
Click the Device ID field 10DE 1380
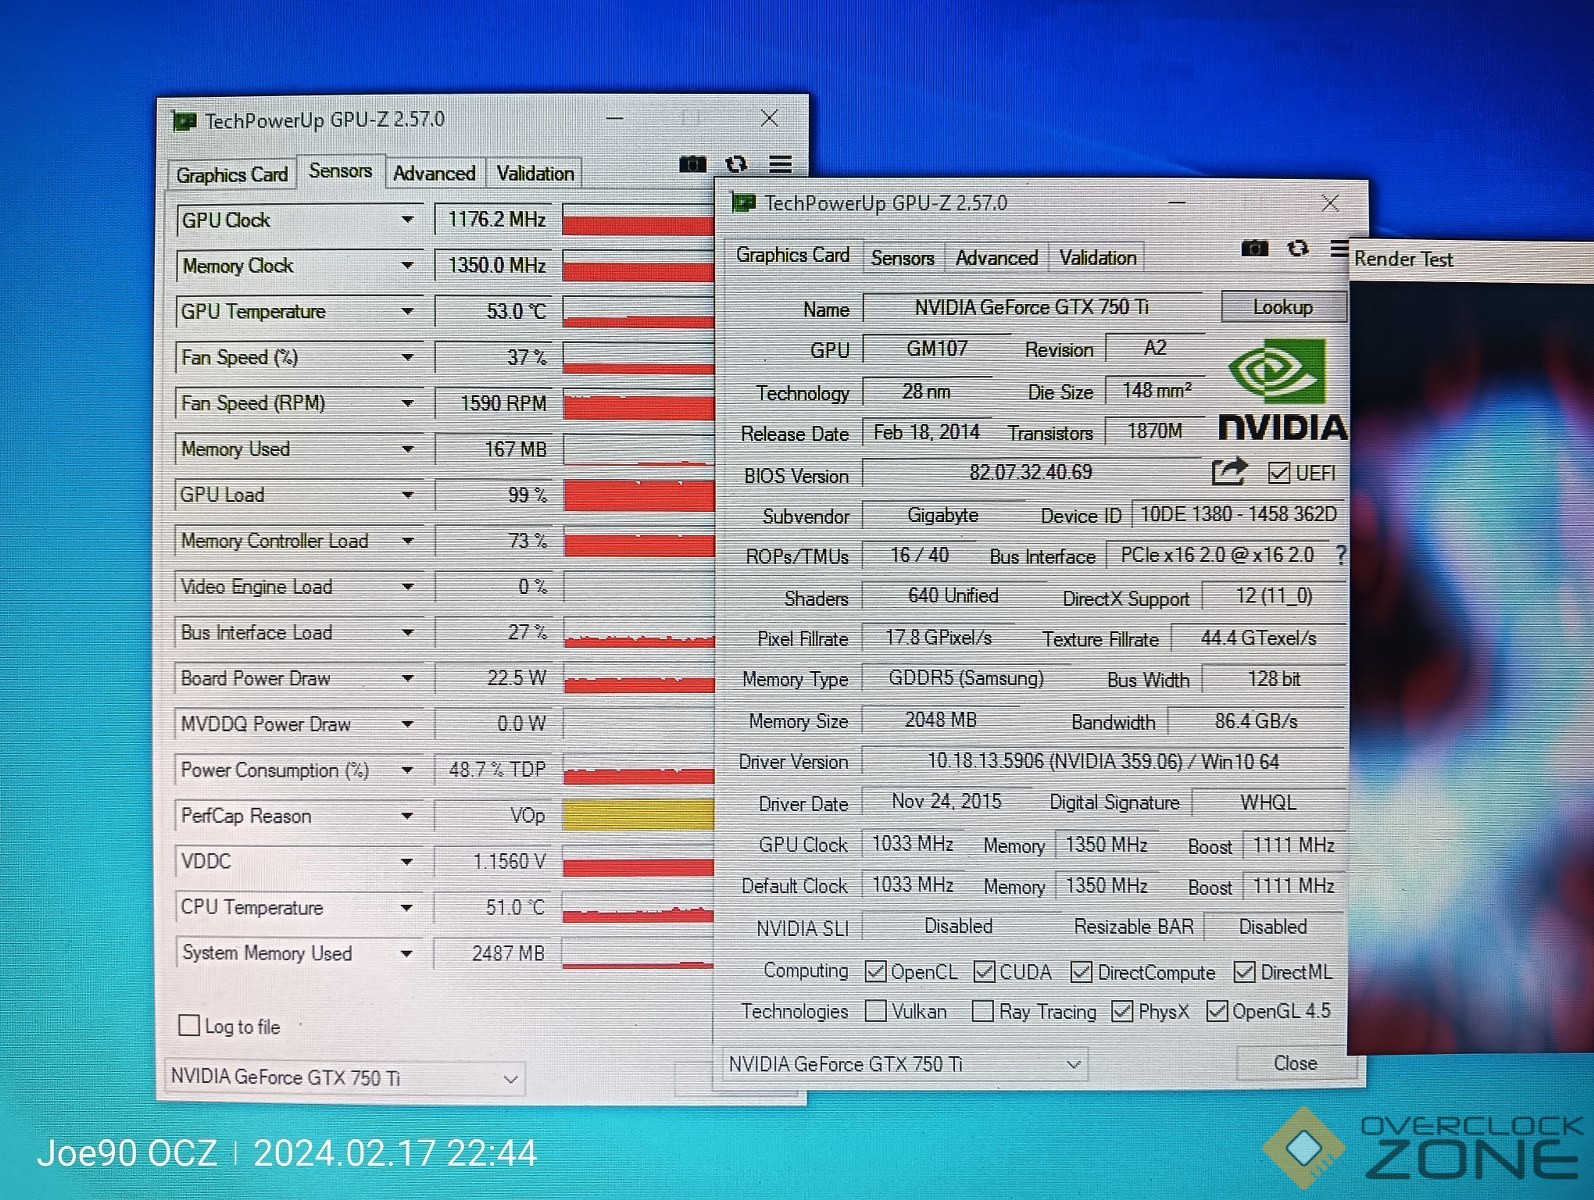(x=1238, y=514)
